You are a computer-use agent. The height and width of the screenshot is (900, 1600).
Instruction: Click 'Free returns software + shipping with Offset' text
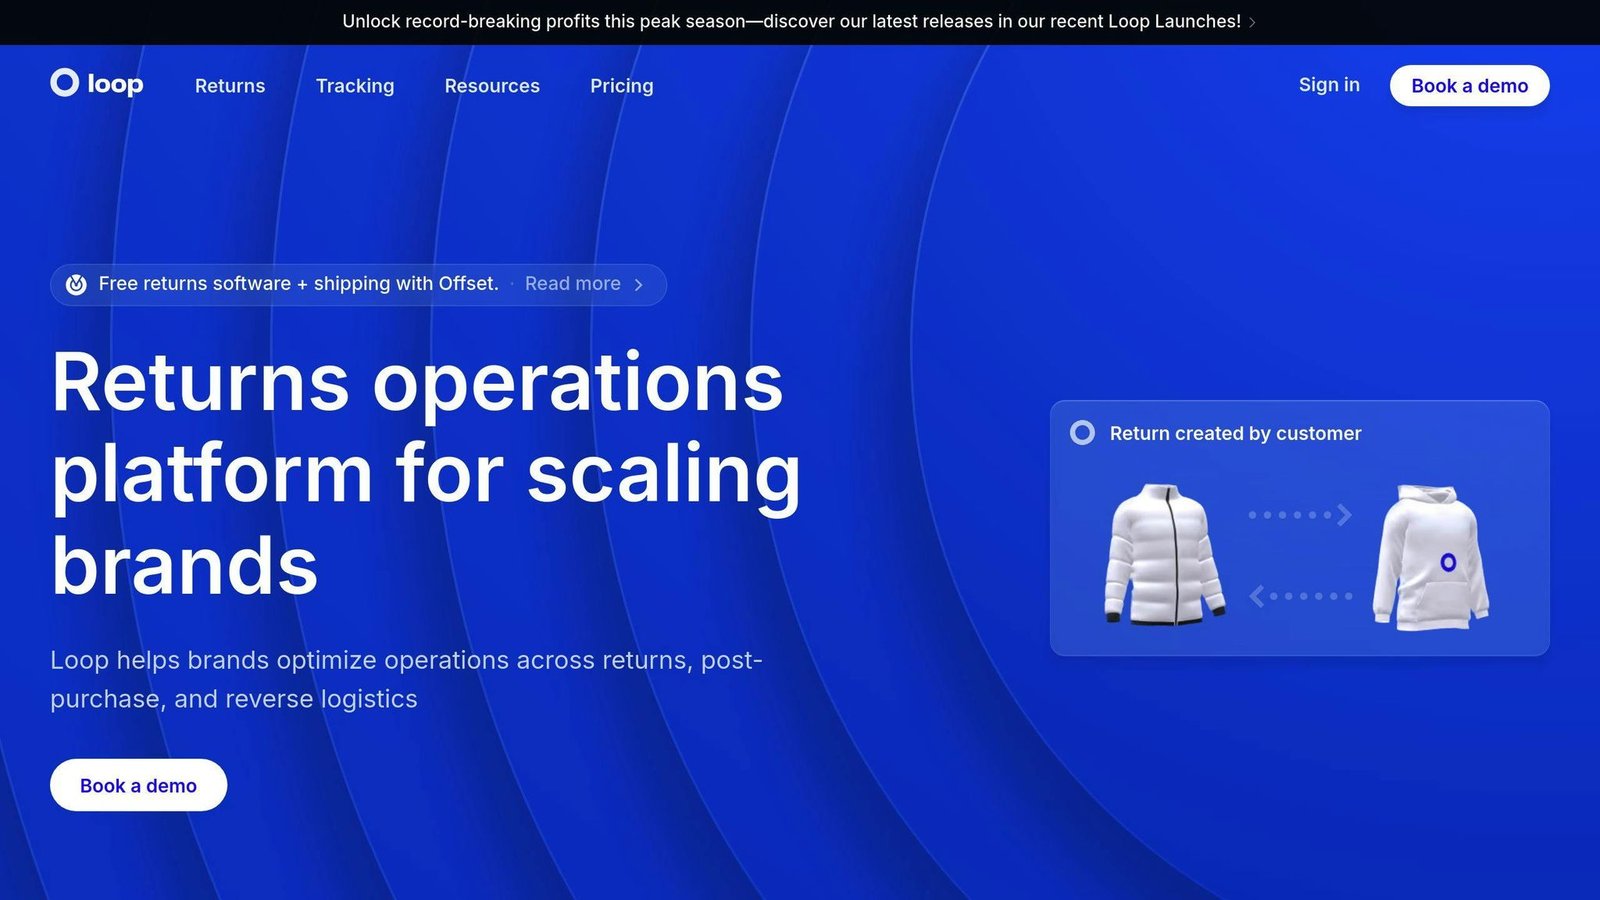click(299, 284)
